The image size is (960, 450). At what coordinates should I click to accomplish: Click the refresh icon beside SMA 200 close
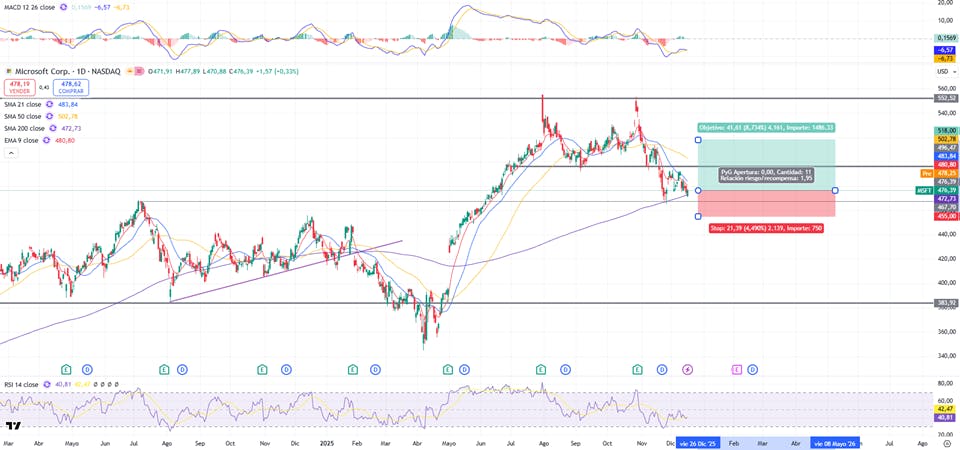point(52,129)
